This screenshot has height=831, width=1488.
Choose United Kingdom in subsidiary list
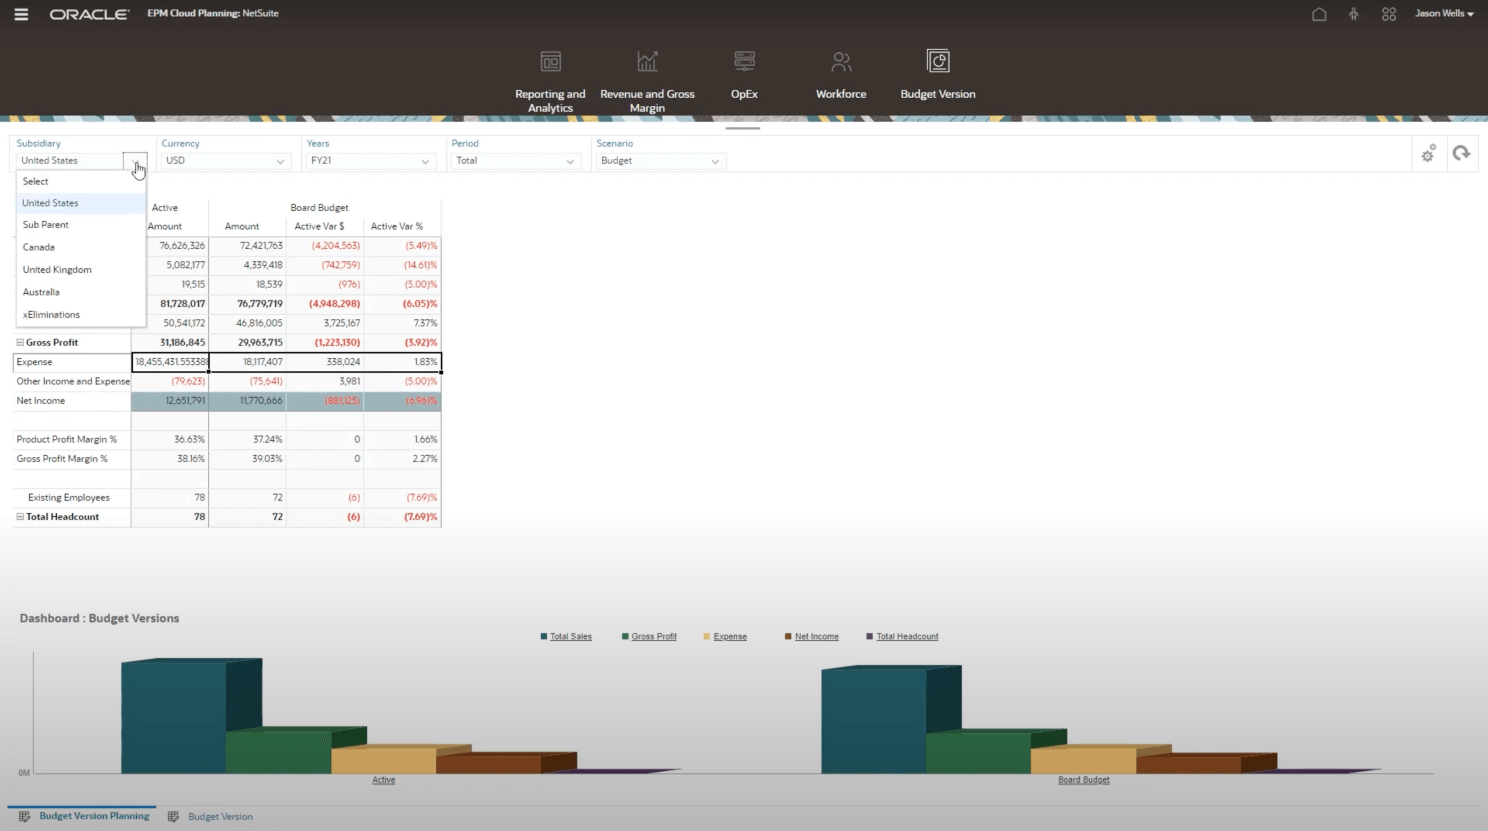(x=57, y=270)
